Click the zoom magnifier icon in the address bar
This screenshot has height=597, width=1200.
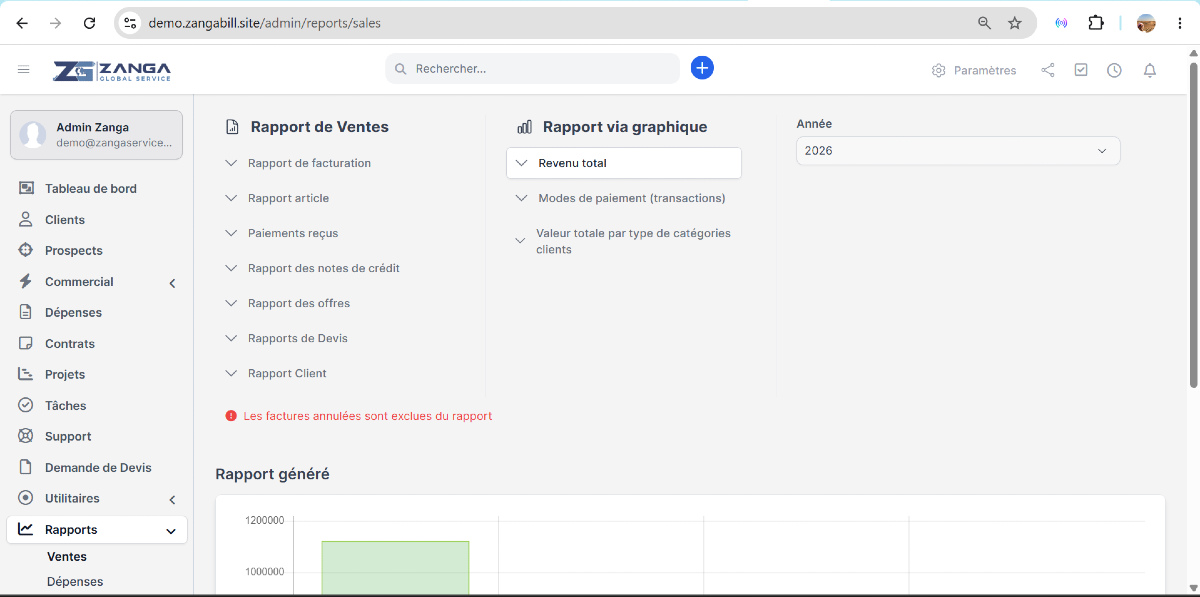click(x=984, y=22)
